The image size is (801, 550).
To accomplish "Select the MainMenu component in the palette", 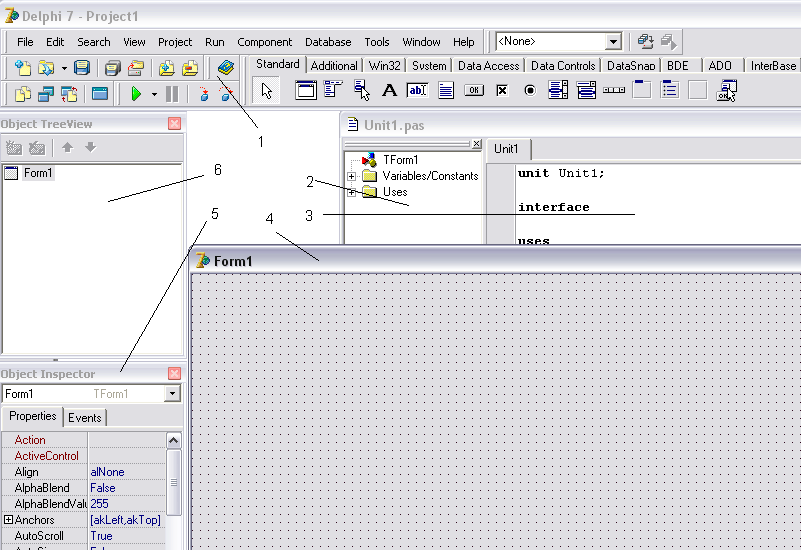I will [x=334, y=90].
